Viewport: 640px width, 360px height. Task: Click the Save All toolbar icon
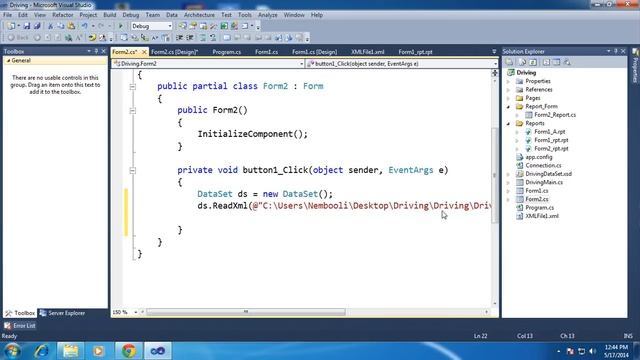click(37, 26)
